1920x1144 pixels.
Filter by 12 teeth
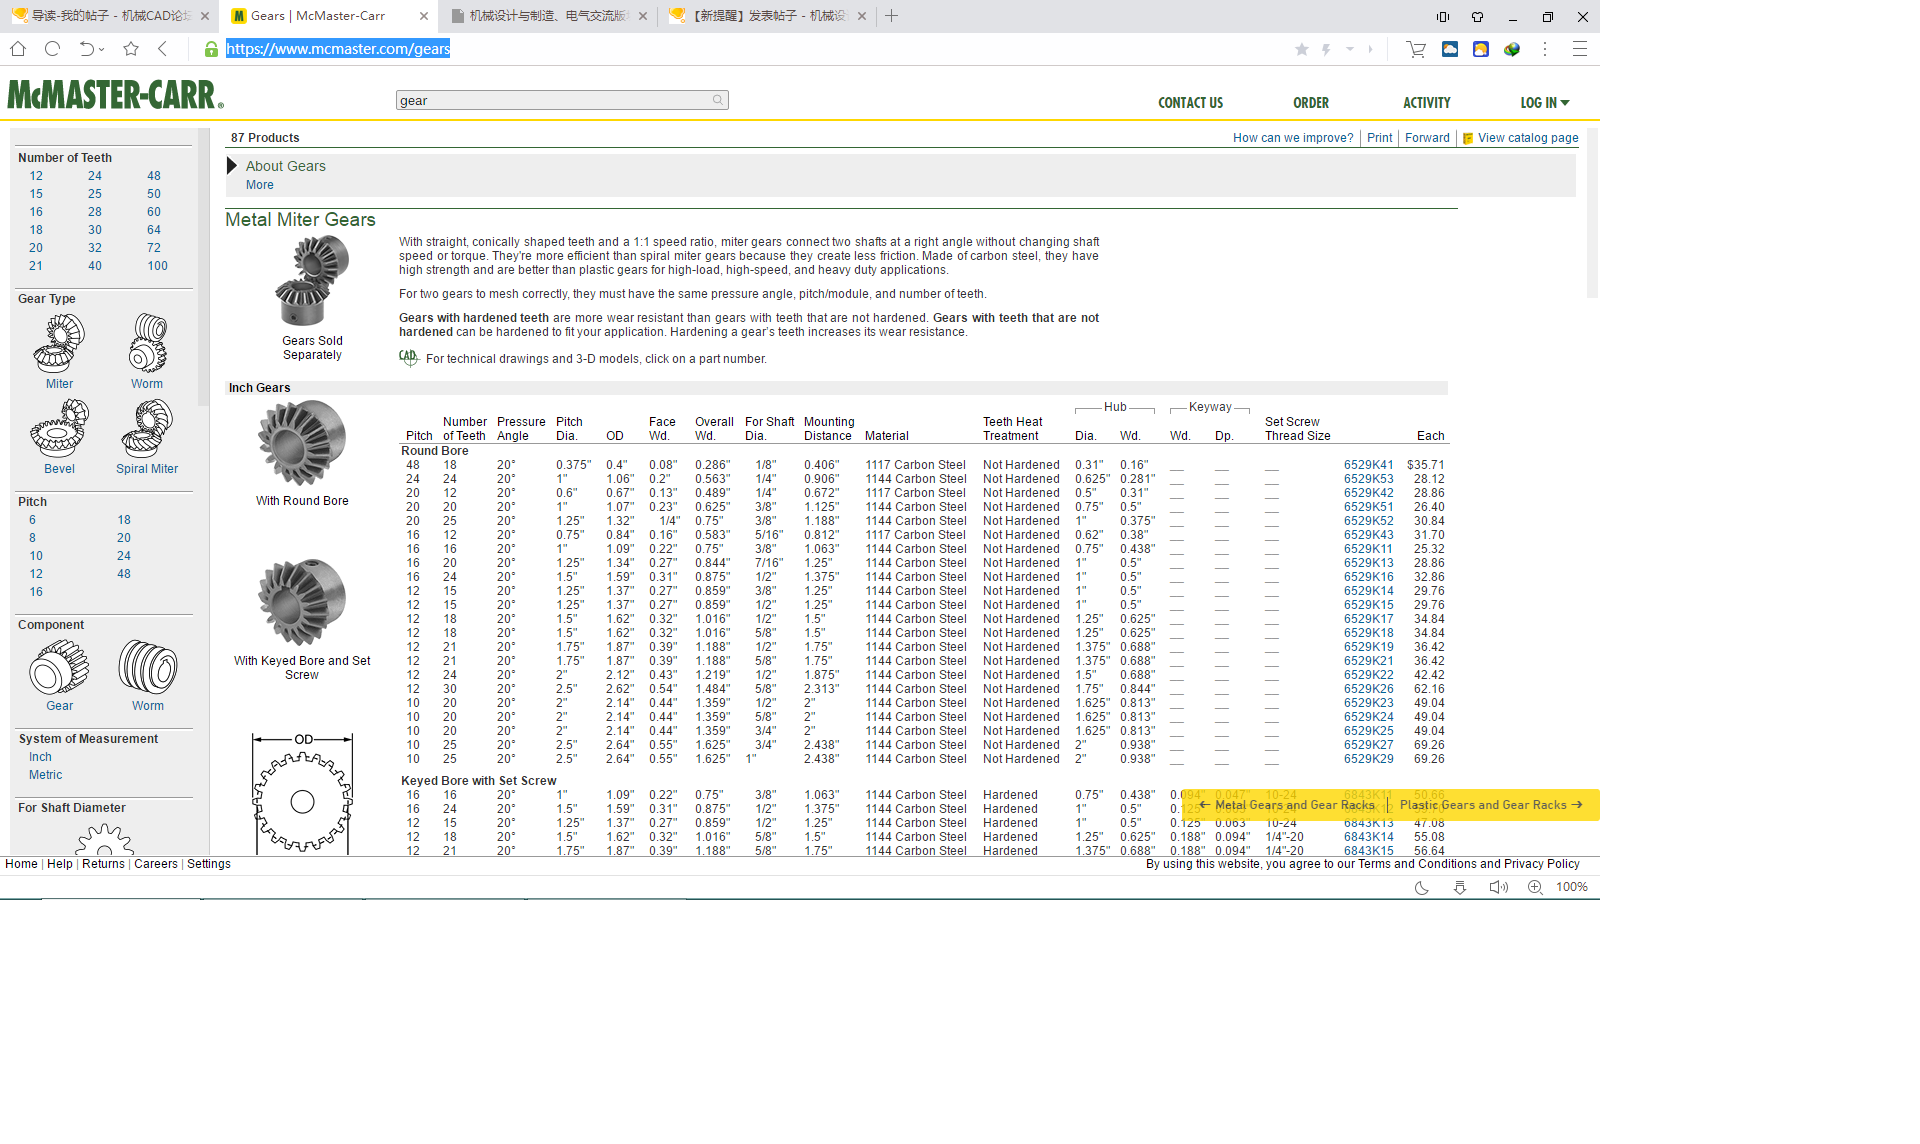tap(36, 176)
